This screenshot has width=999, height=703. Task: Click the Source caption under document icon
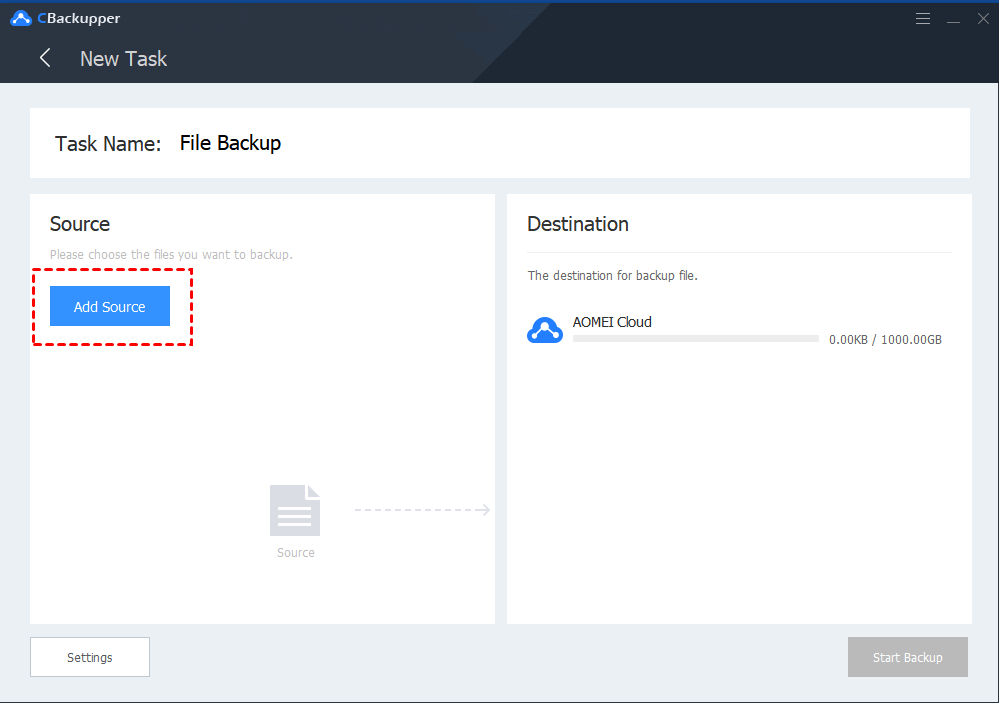(296, 553)
